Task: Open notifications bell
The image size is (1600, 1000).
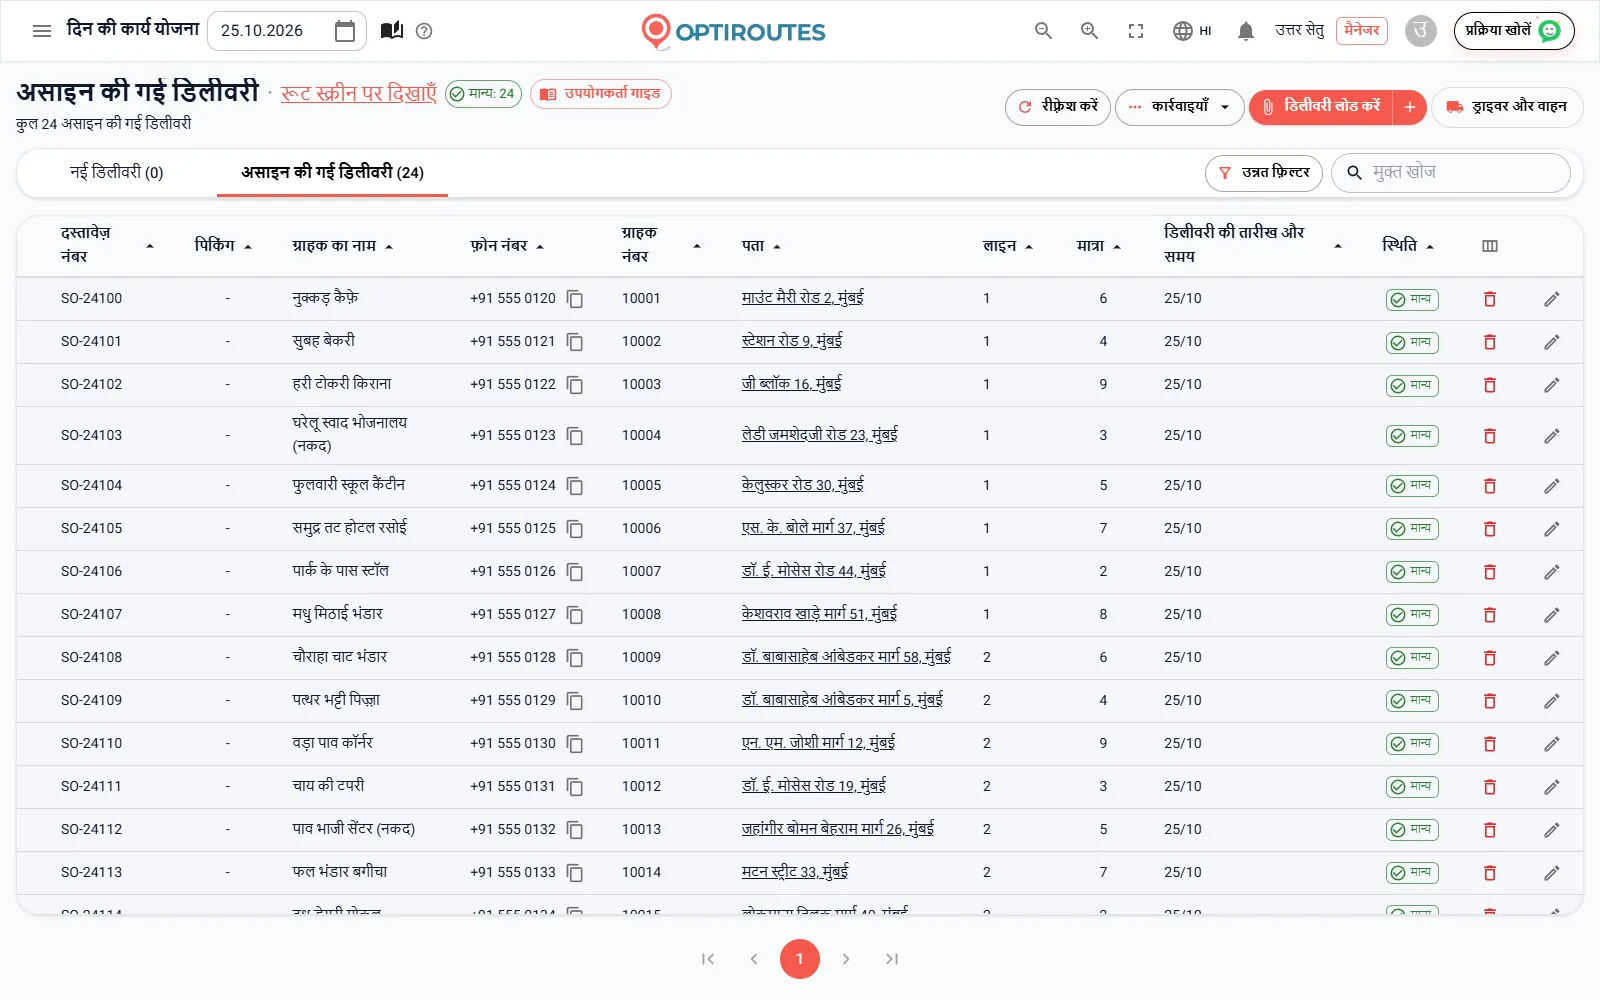Action: tap(1246, 31)
